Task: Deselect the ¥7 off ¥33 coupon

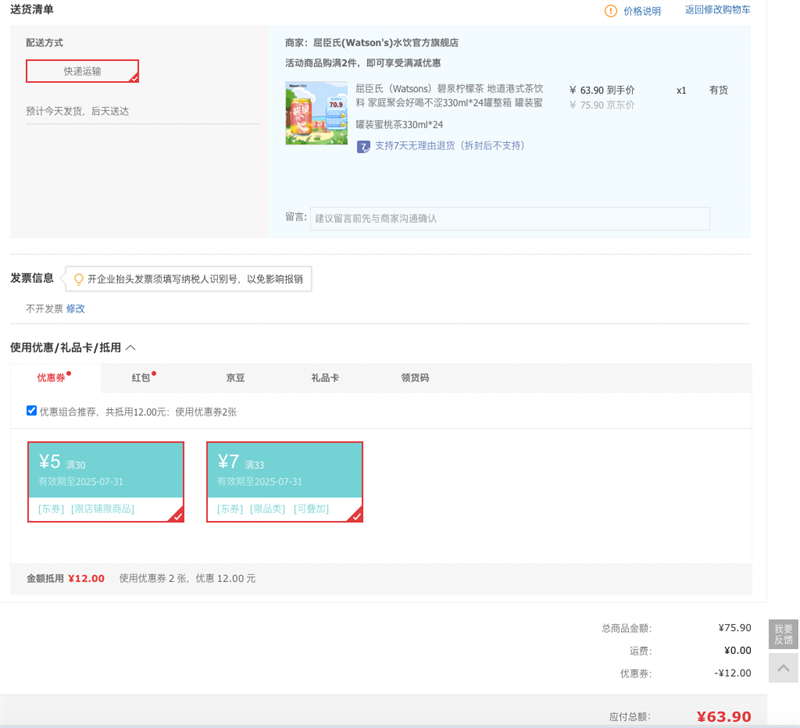Action: [284, 482]
